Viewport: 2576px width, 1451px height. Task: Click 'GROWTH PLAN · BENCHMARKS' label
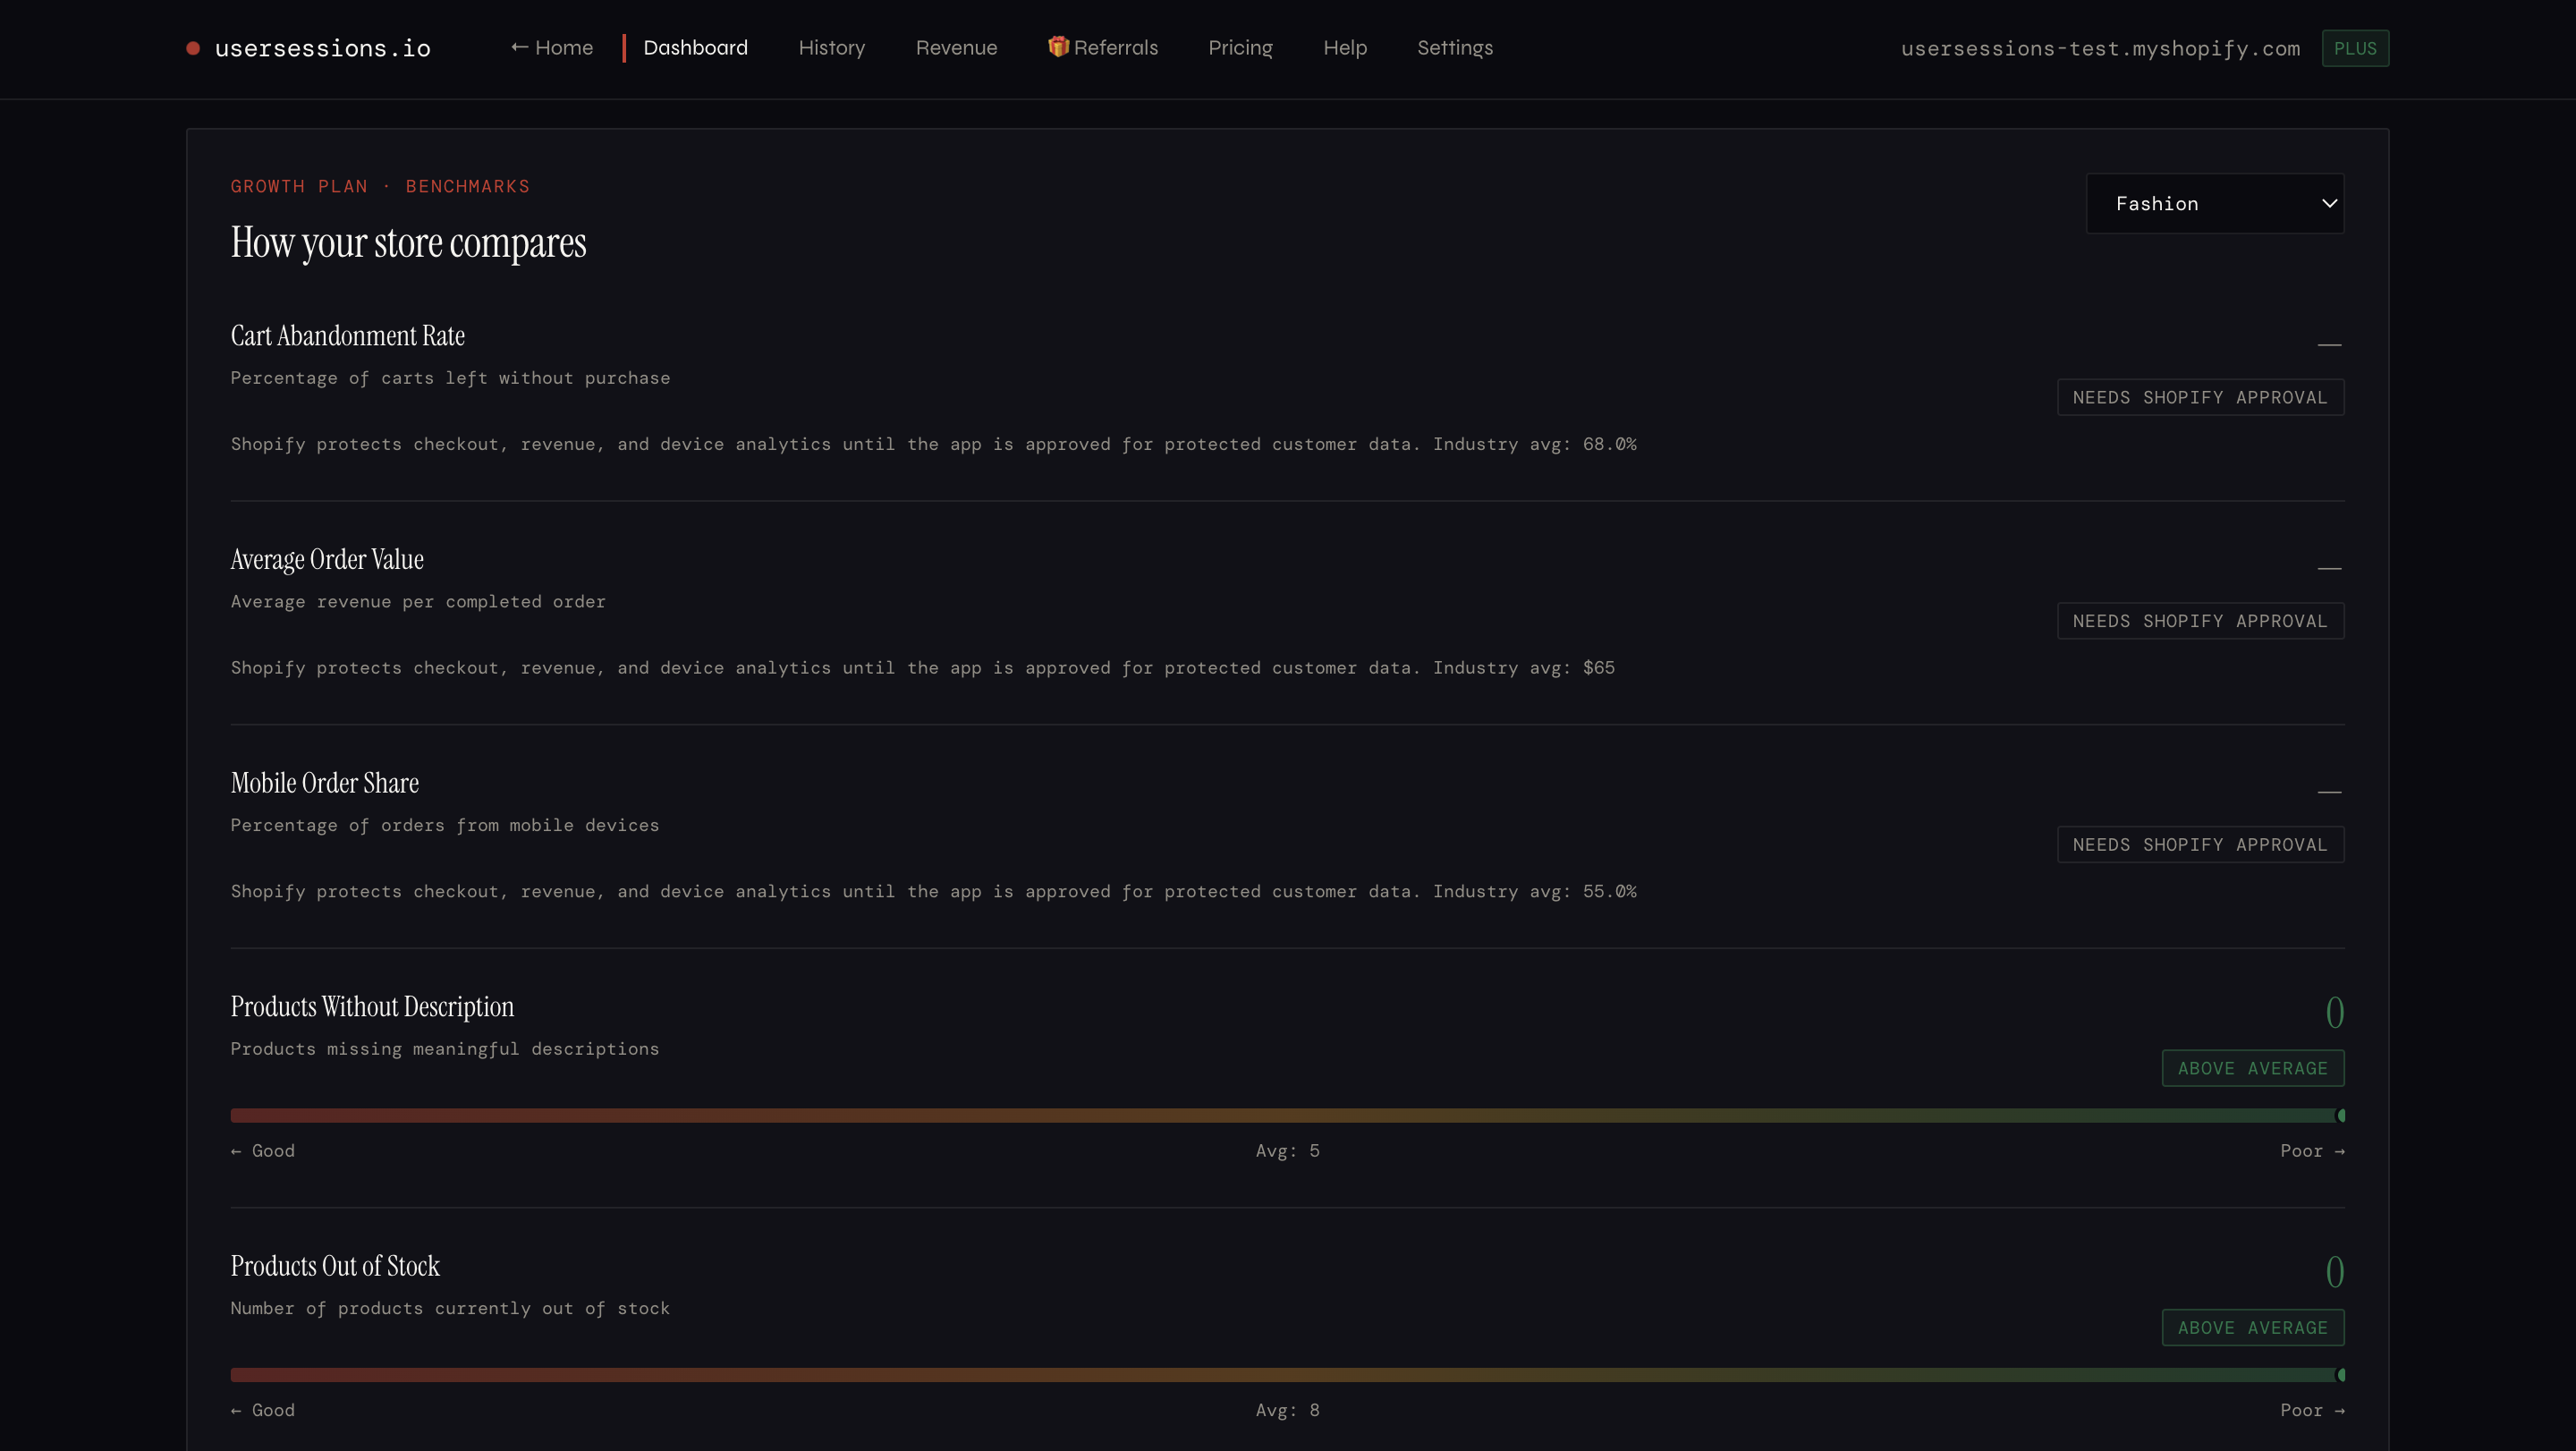pyautogui.click(x=380, y=186)
